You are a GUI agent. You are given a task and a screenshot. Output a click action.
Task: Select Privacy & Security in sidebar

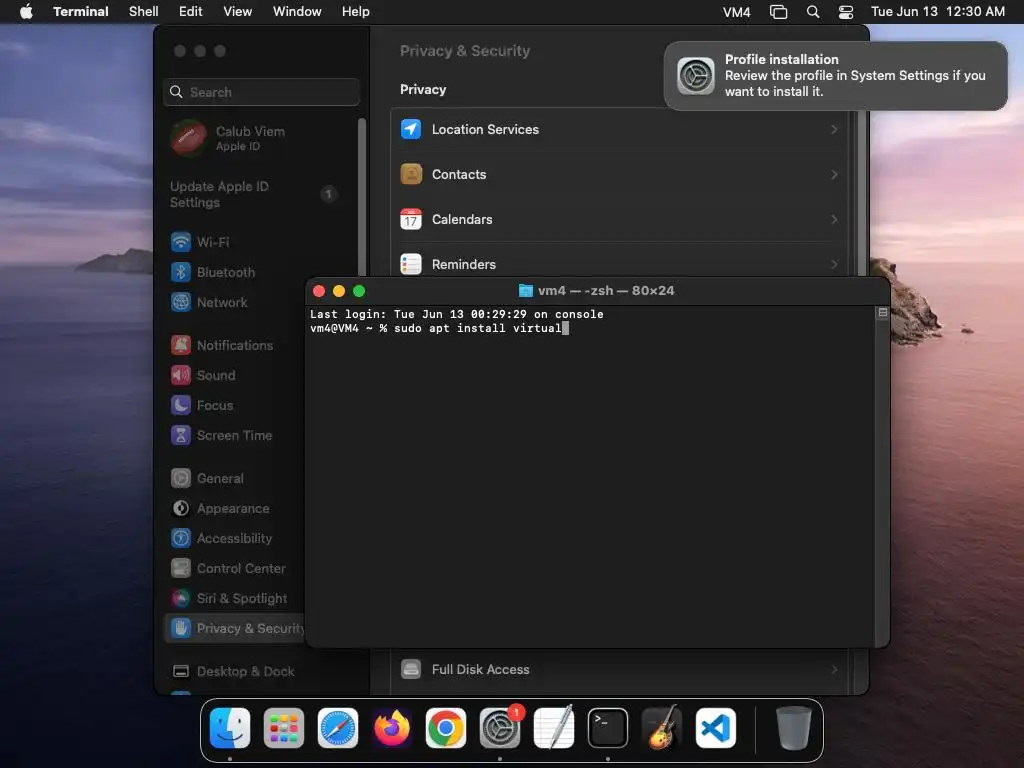pyautogui.click(x=235, y=628)
